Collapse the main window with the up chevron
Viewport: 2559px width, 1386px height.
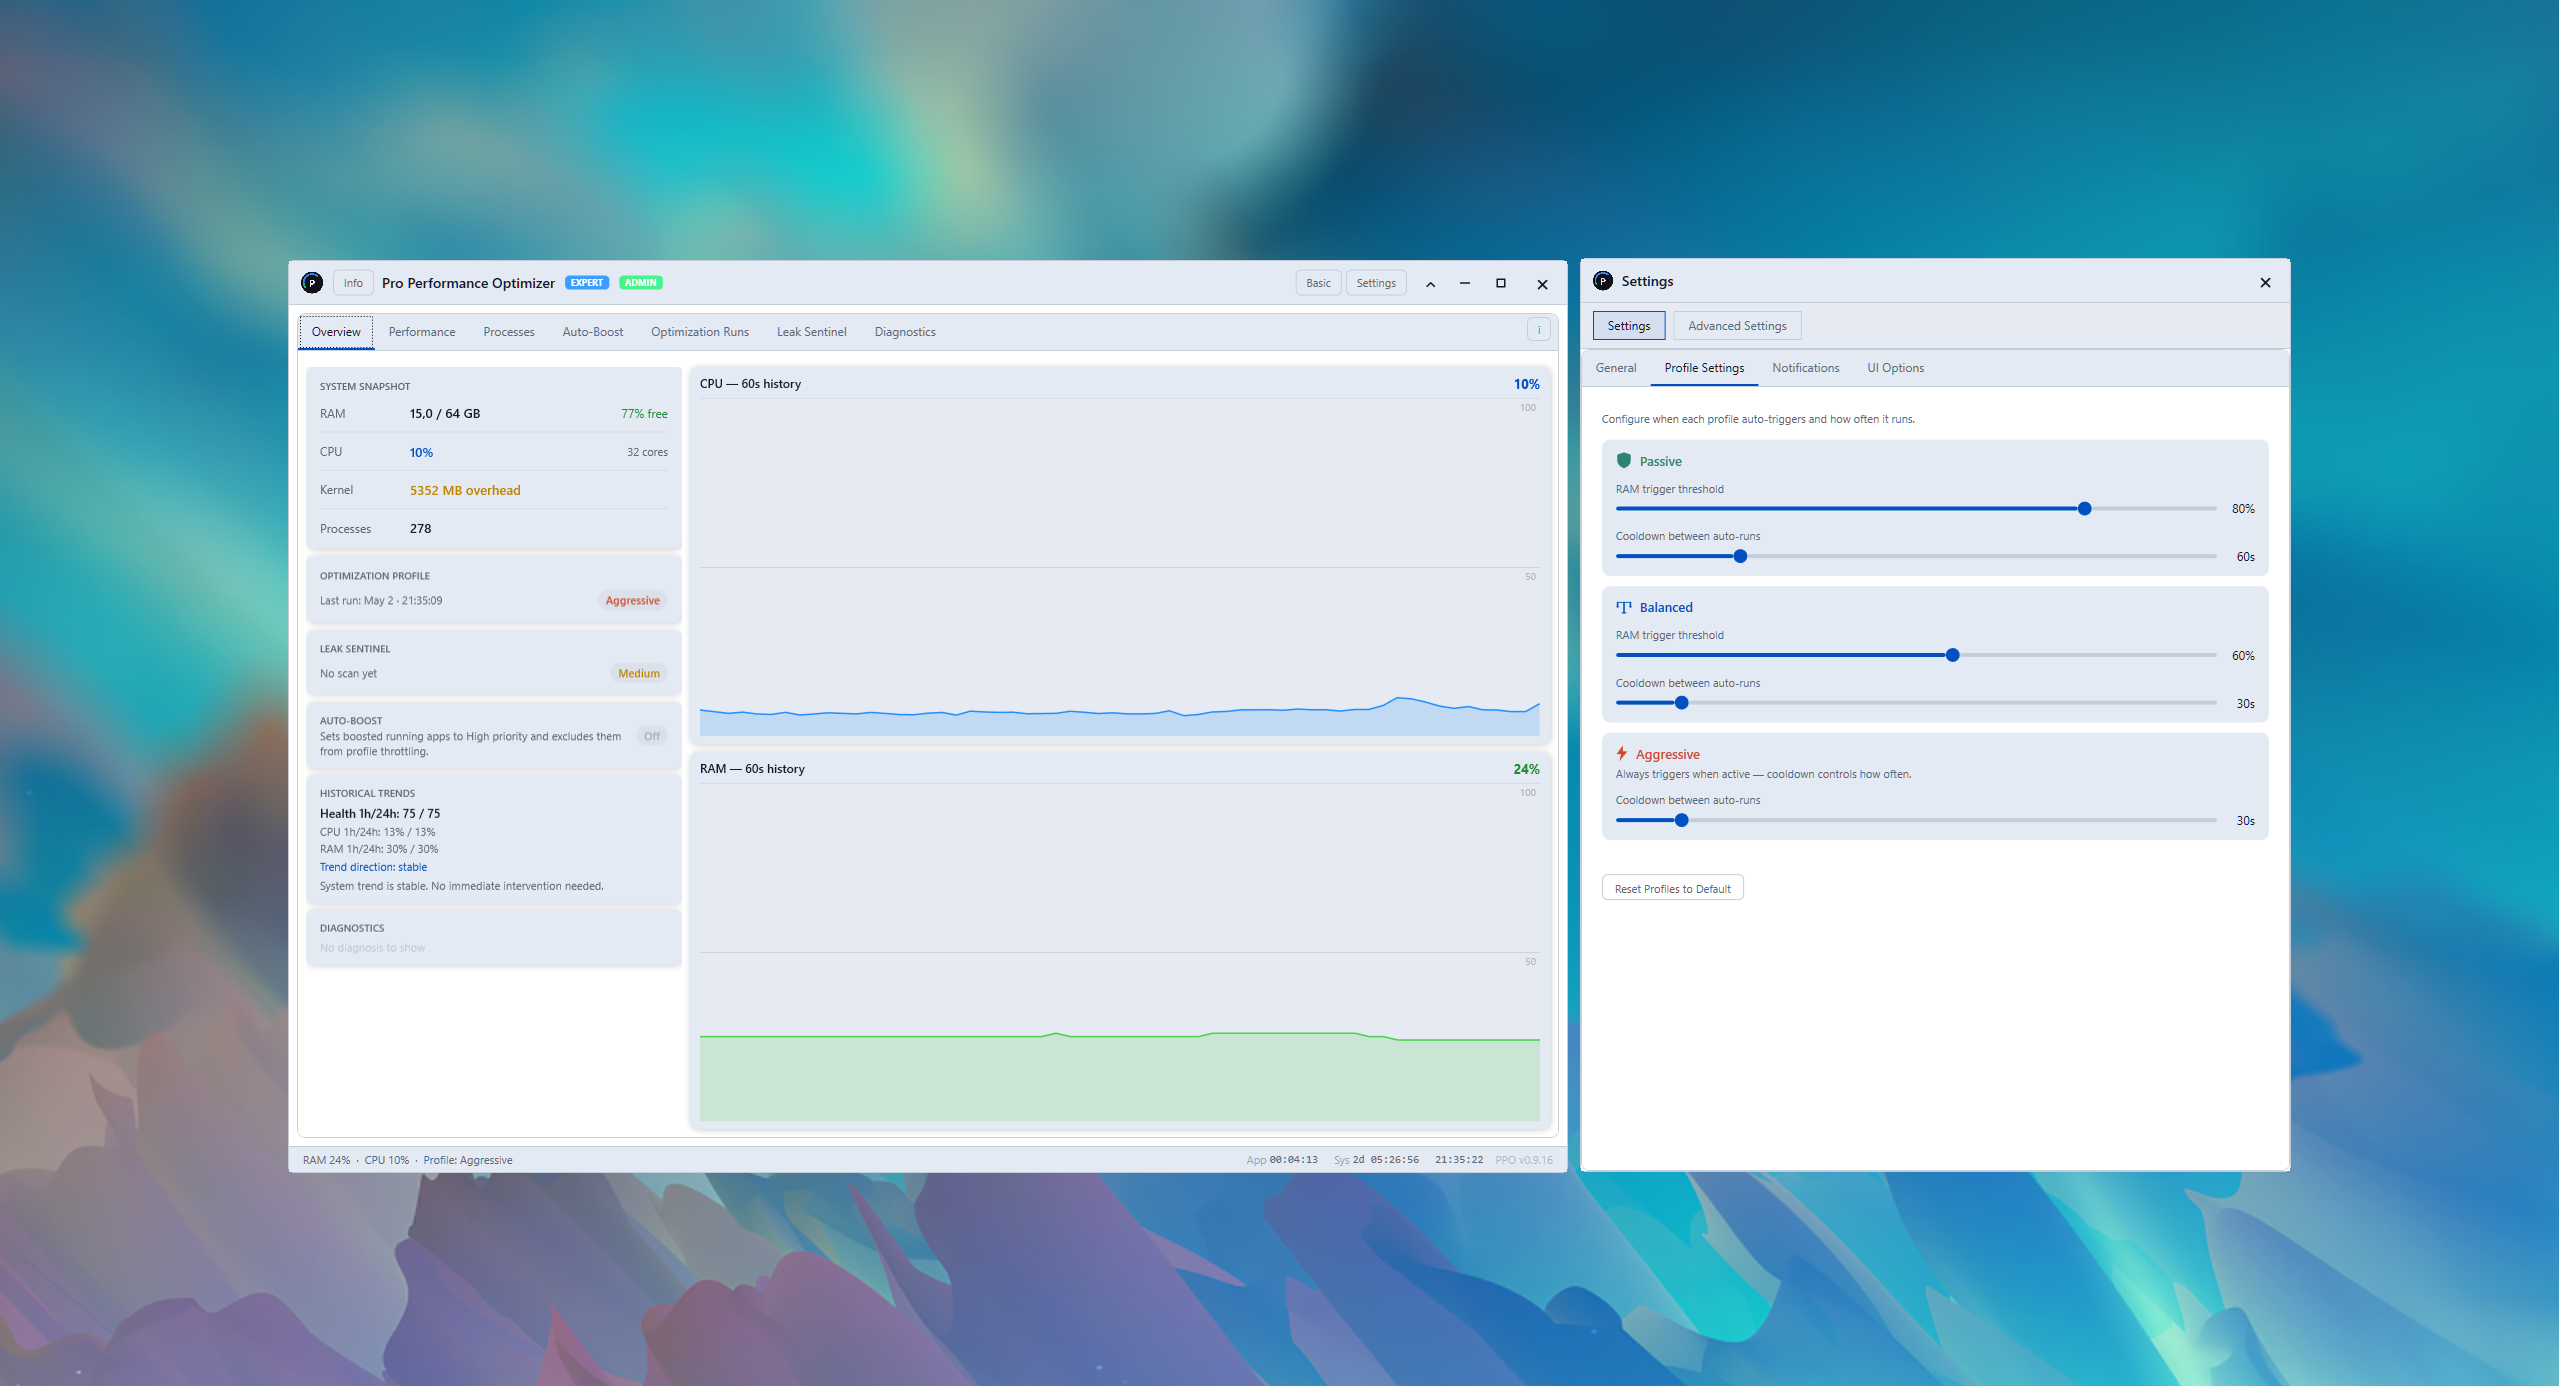click(1430, 284)
